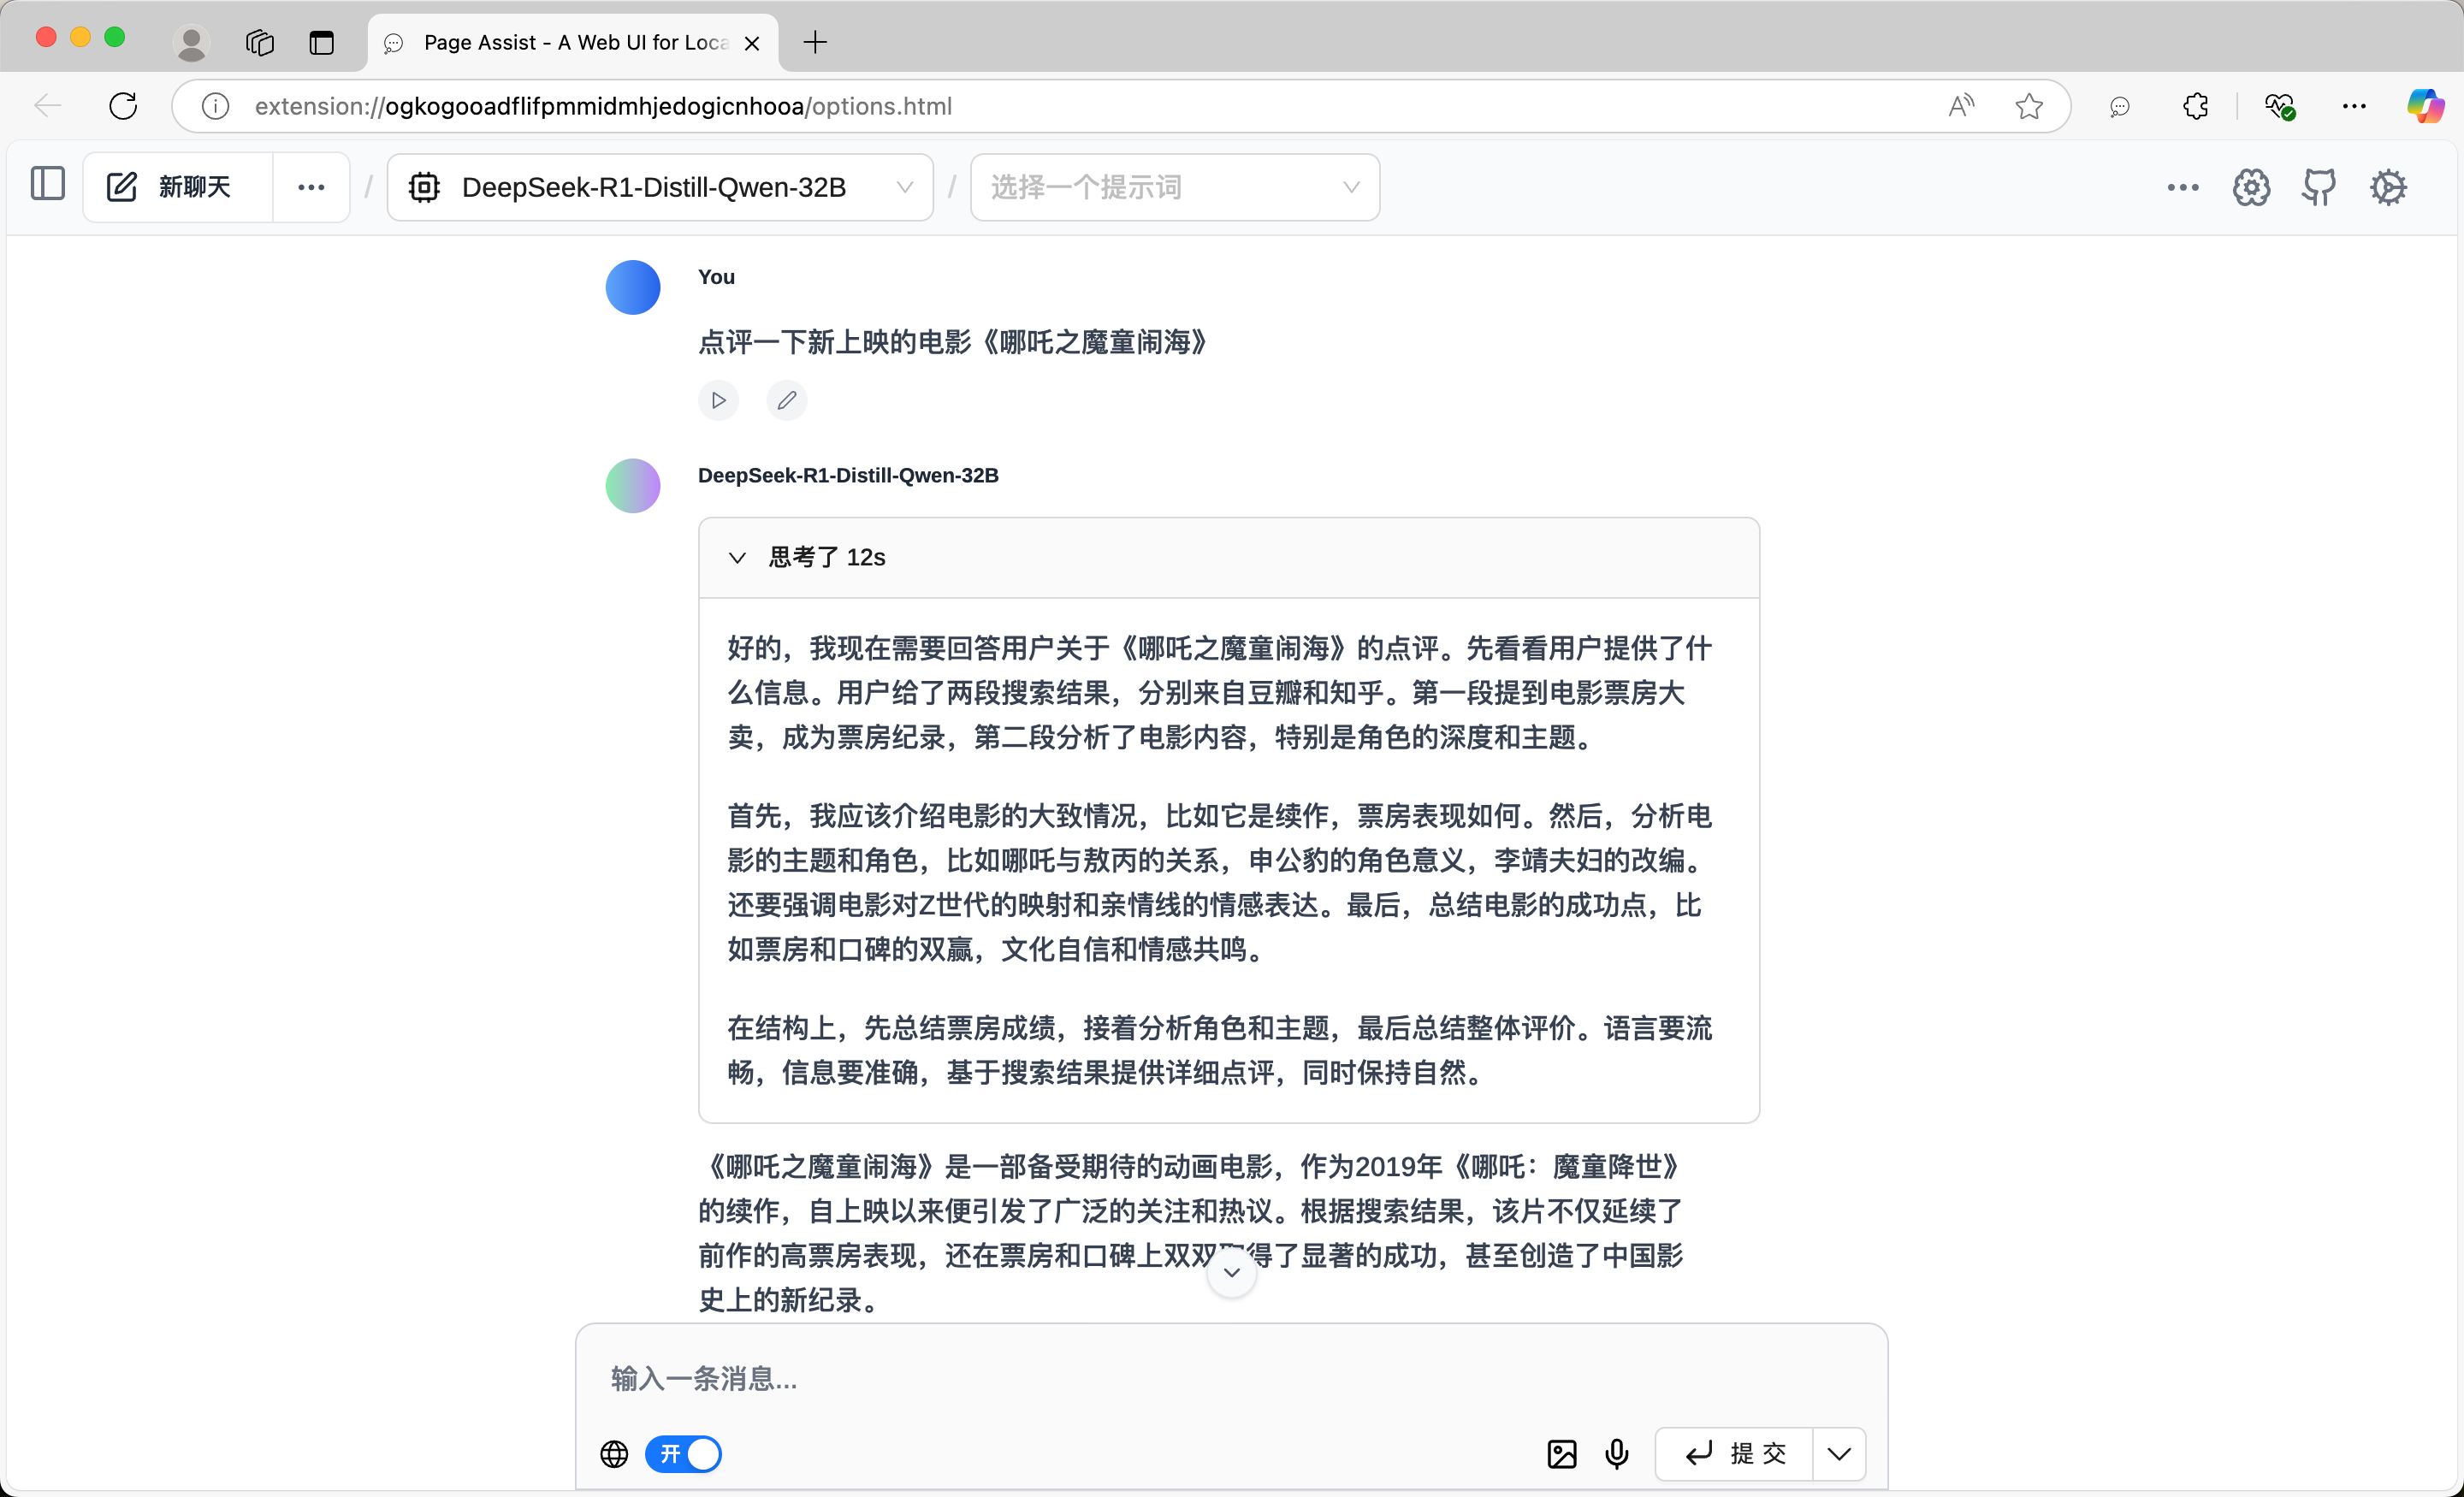The image size is (2464, 1497).
Task: Toggle the Page Assist sidebar panel icon
Action: point(47,185)
